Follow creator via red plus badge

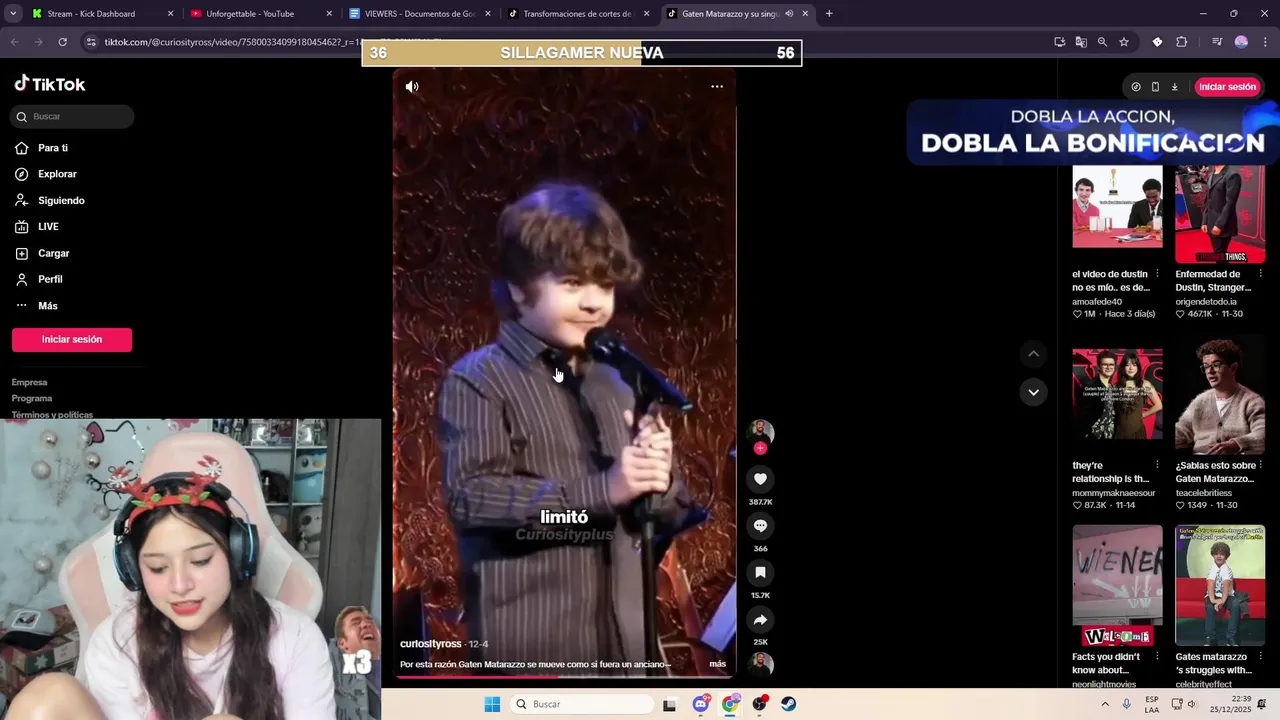[760, 449]
